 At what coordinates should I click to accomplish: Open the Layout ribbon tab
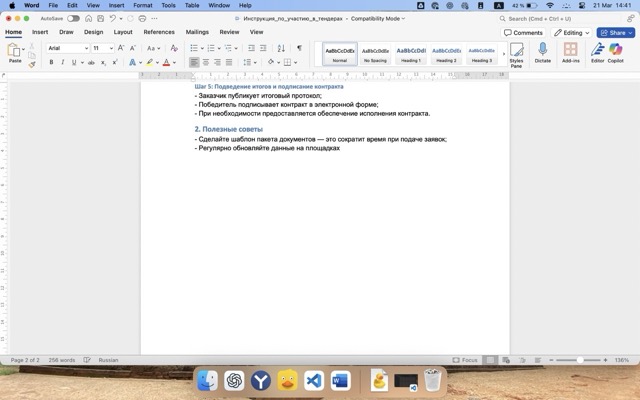(x=123, y=32)
